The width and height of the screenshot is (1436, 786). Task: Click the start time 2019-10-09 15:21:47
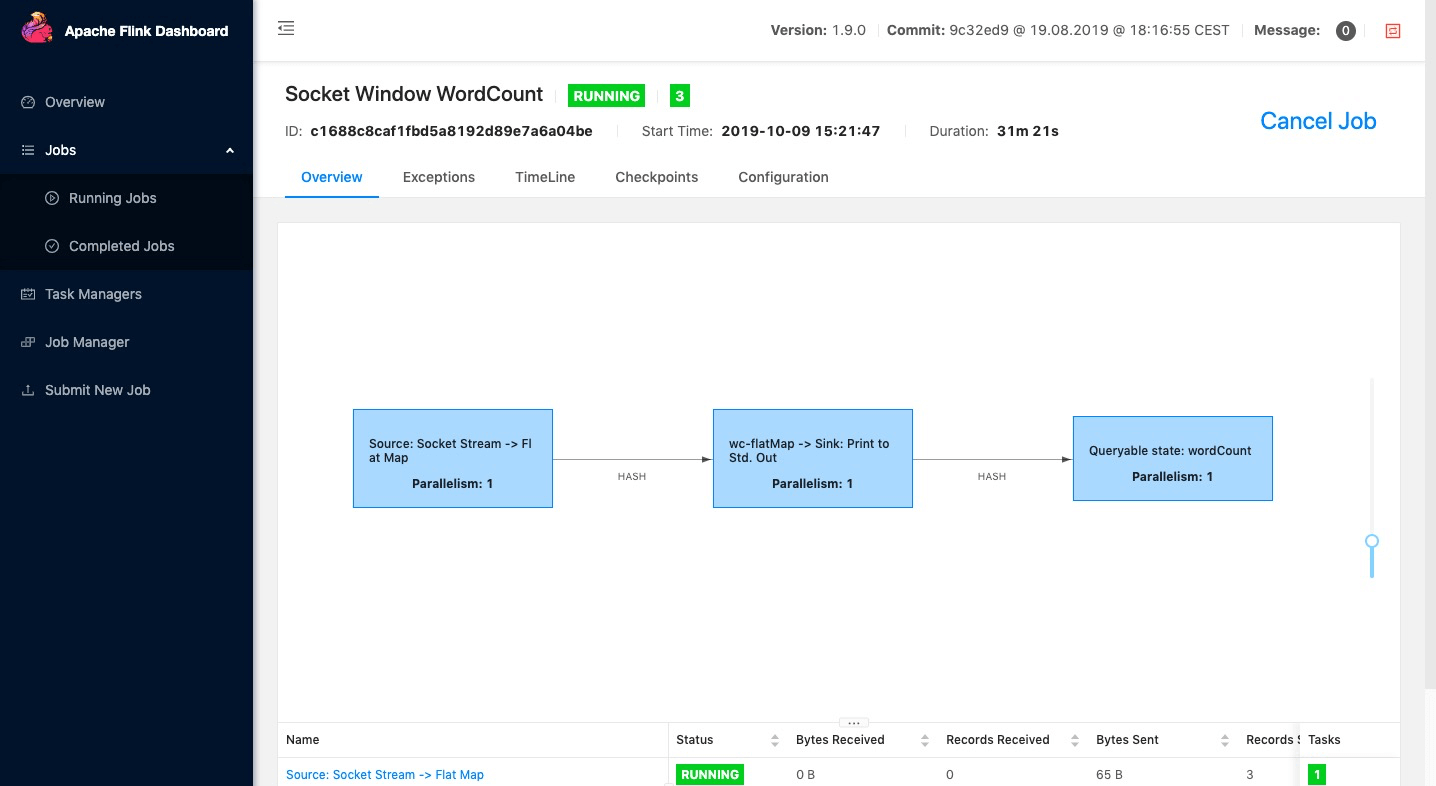[800, 131]
